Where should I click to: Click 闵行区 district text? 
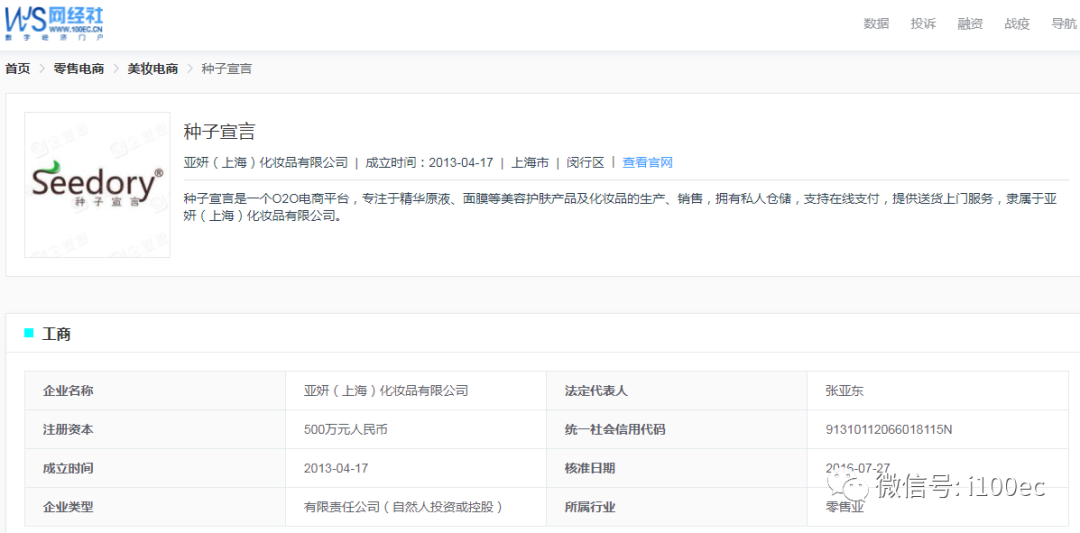pyautogui.click(x=585, y=163)
